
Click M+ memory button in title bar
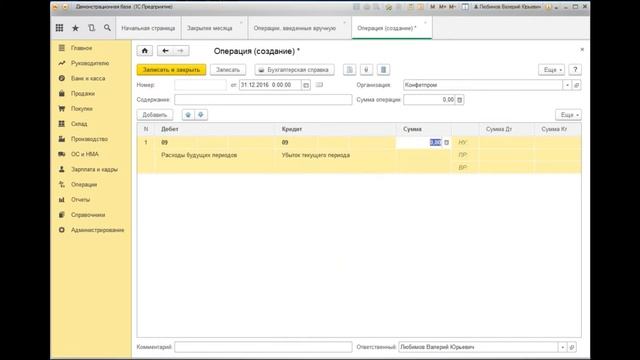(x=442, y=7)
